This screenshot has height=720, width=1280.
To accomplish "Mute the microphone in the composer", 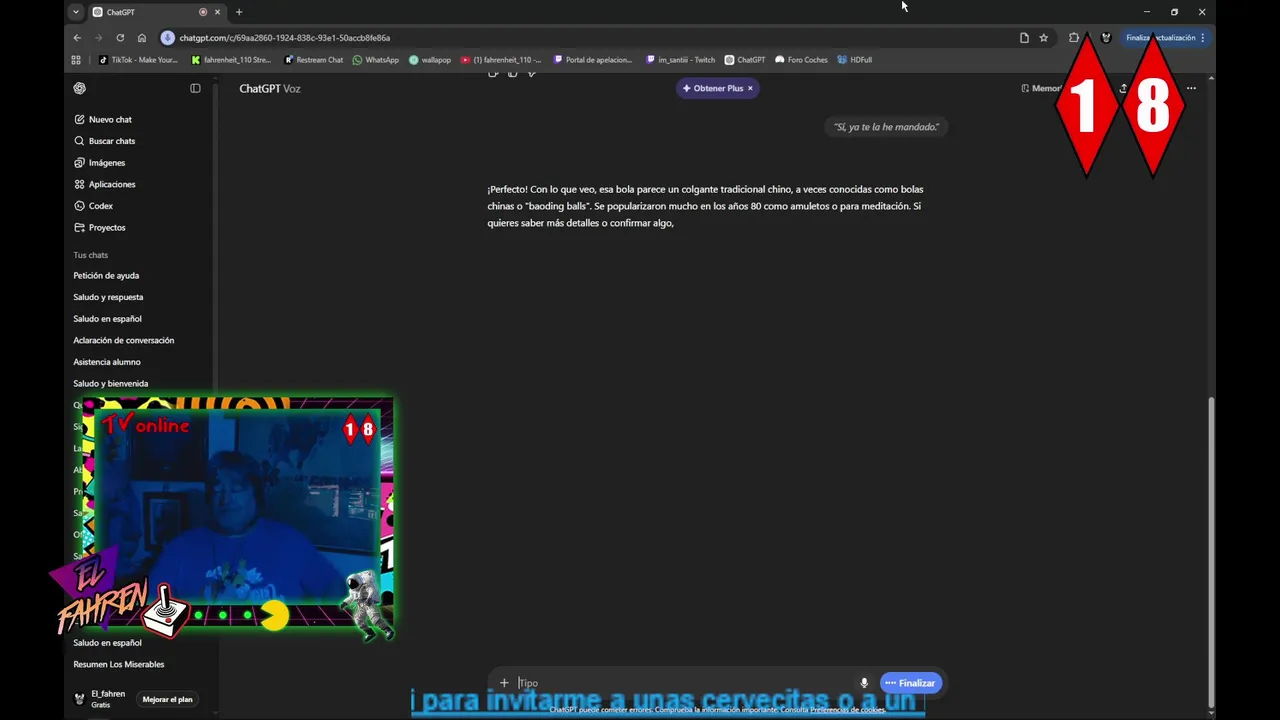I will [x=864, y=683].
